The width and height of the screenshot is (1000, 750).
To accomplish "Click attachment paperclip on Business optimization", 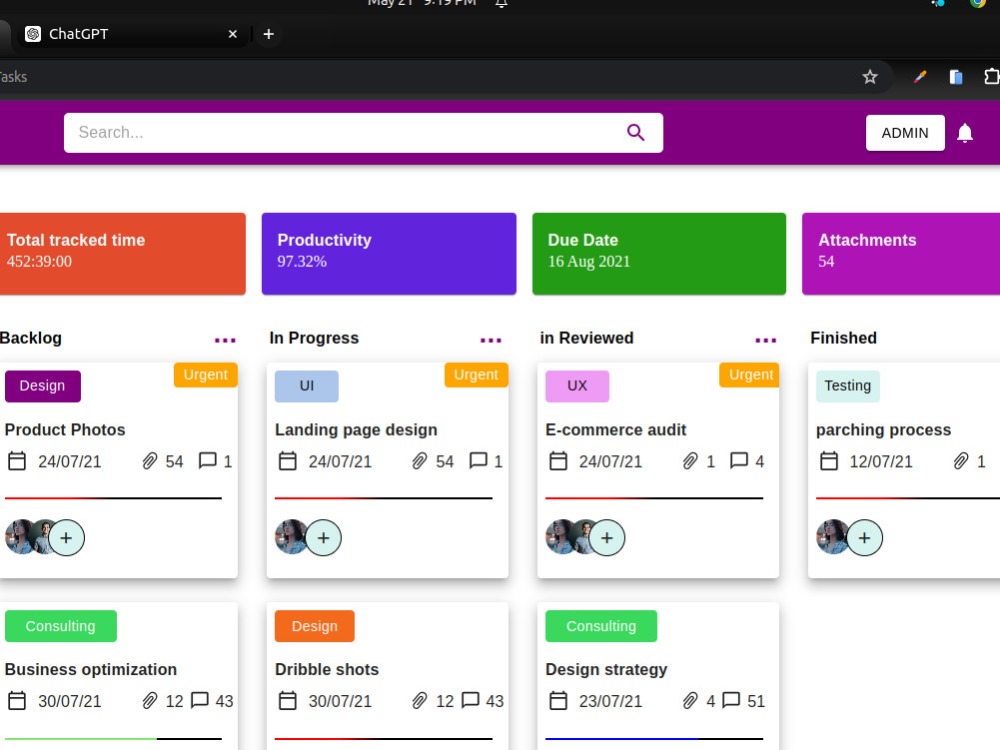I will point(149,701).
